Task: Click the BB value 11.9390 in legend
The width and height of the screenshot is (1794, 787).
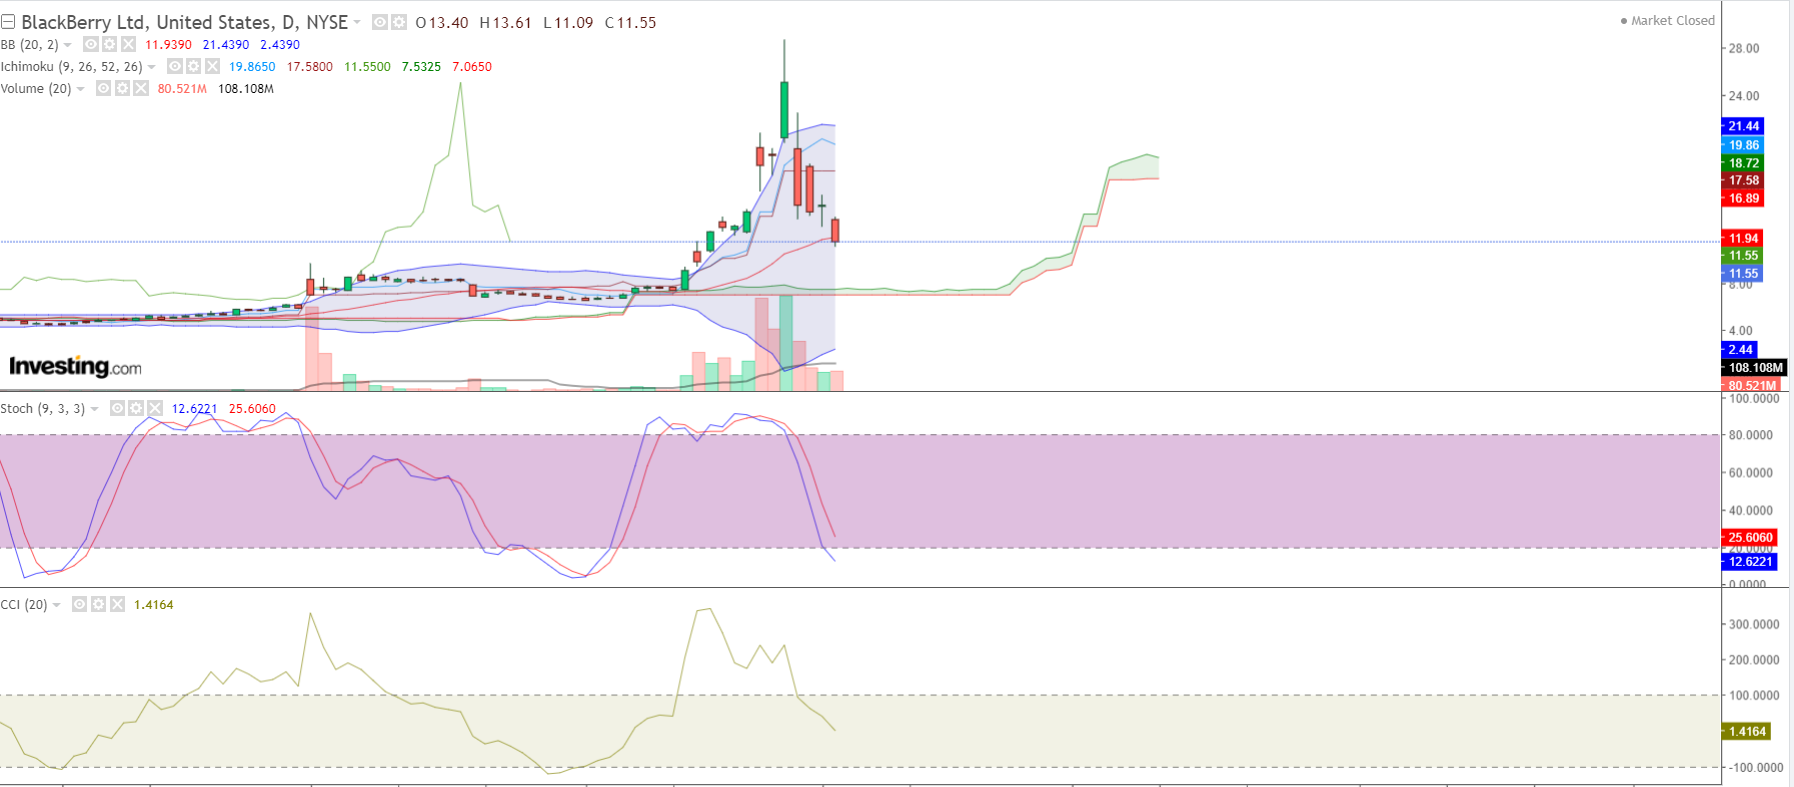Action: 168,45
